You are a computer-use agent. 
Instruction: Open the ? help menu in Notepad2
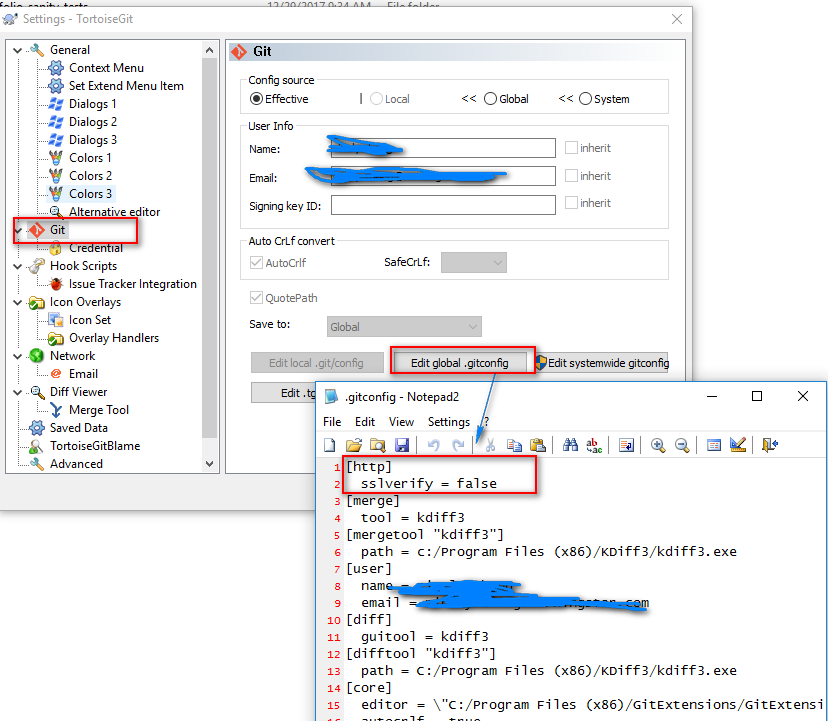click(x=486, y=422)
